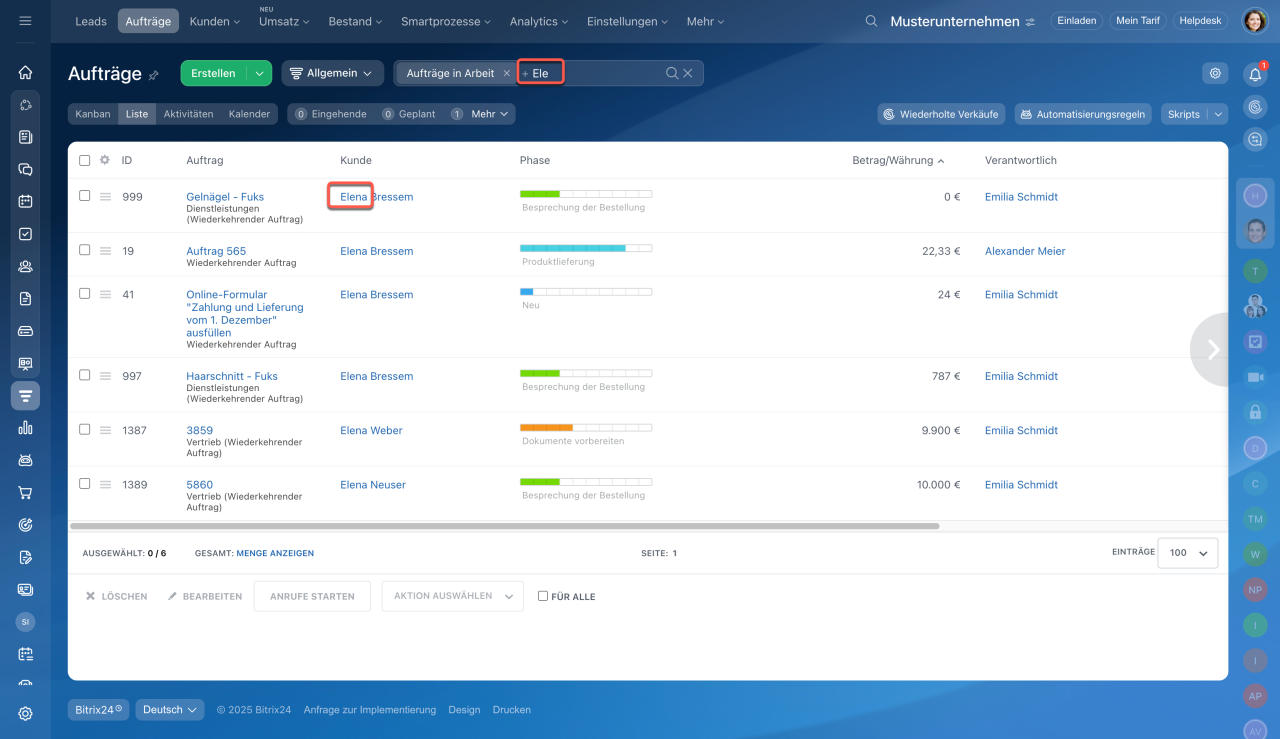Viewport: 1280px width, 739px height.
Task: Open Bestand menu in top navigation
Action: [x=355, y=21]
